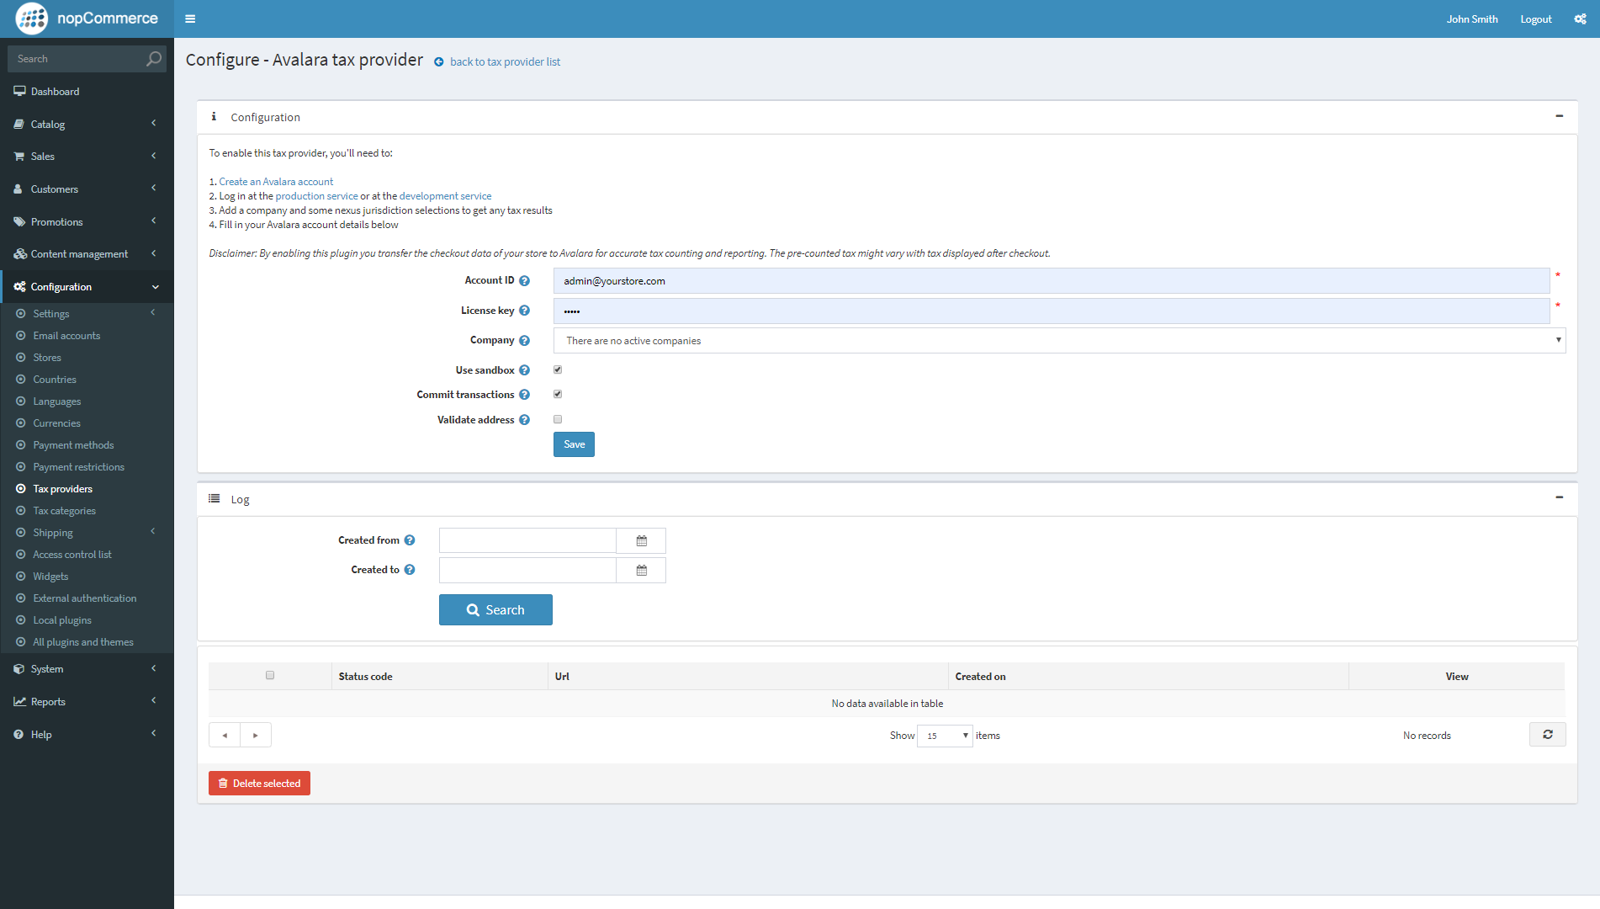Image resolution: width=1600 pixels, height=909 pixels.
Task: Click the Save button
Action: pyautogui.click(x=574, y=444)
